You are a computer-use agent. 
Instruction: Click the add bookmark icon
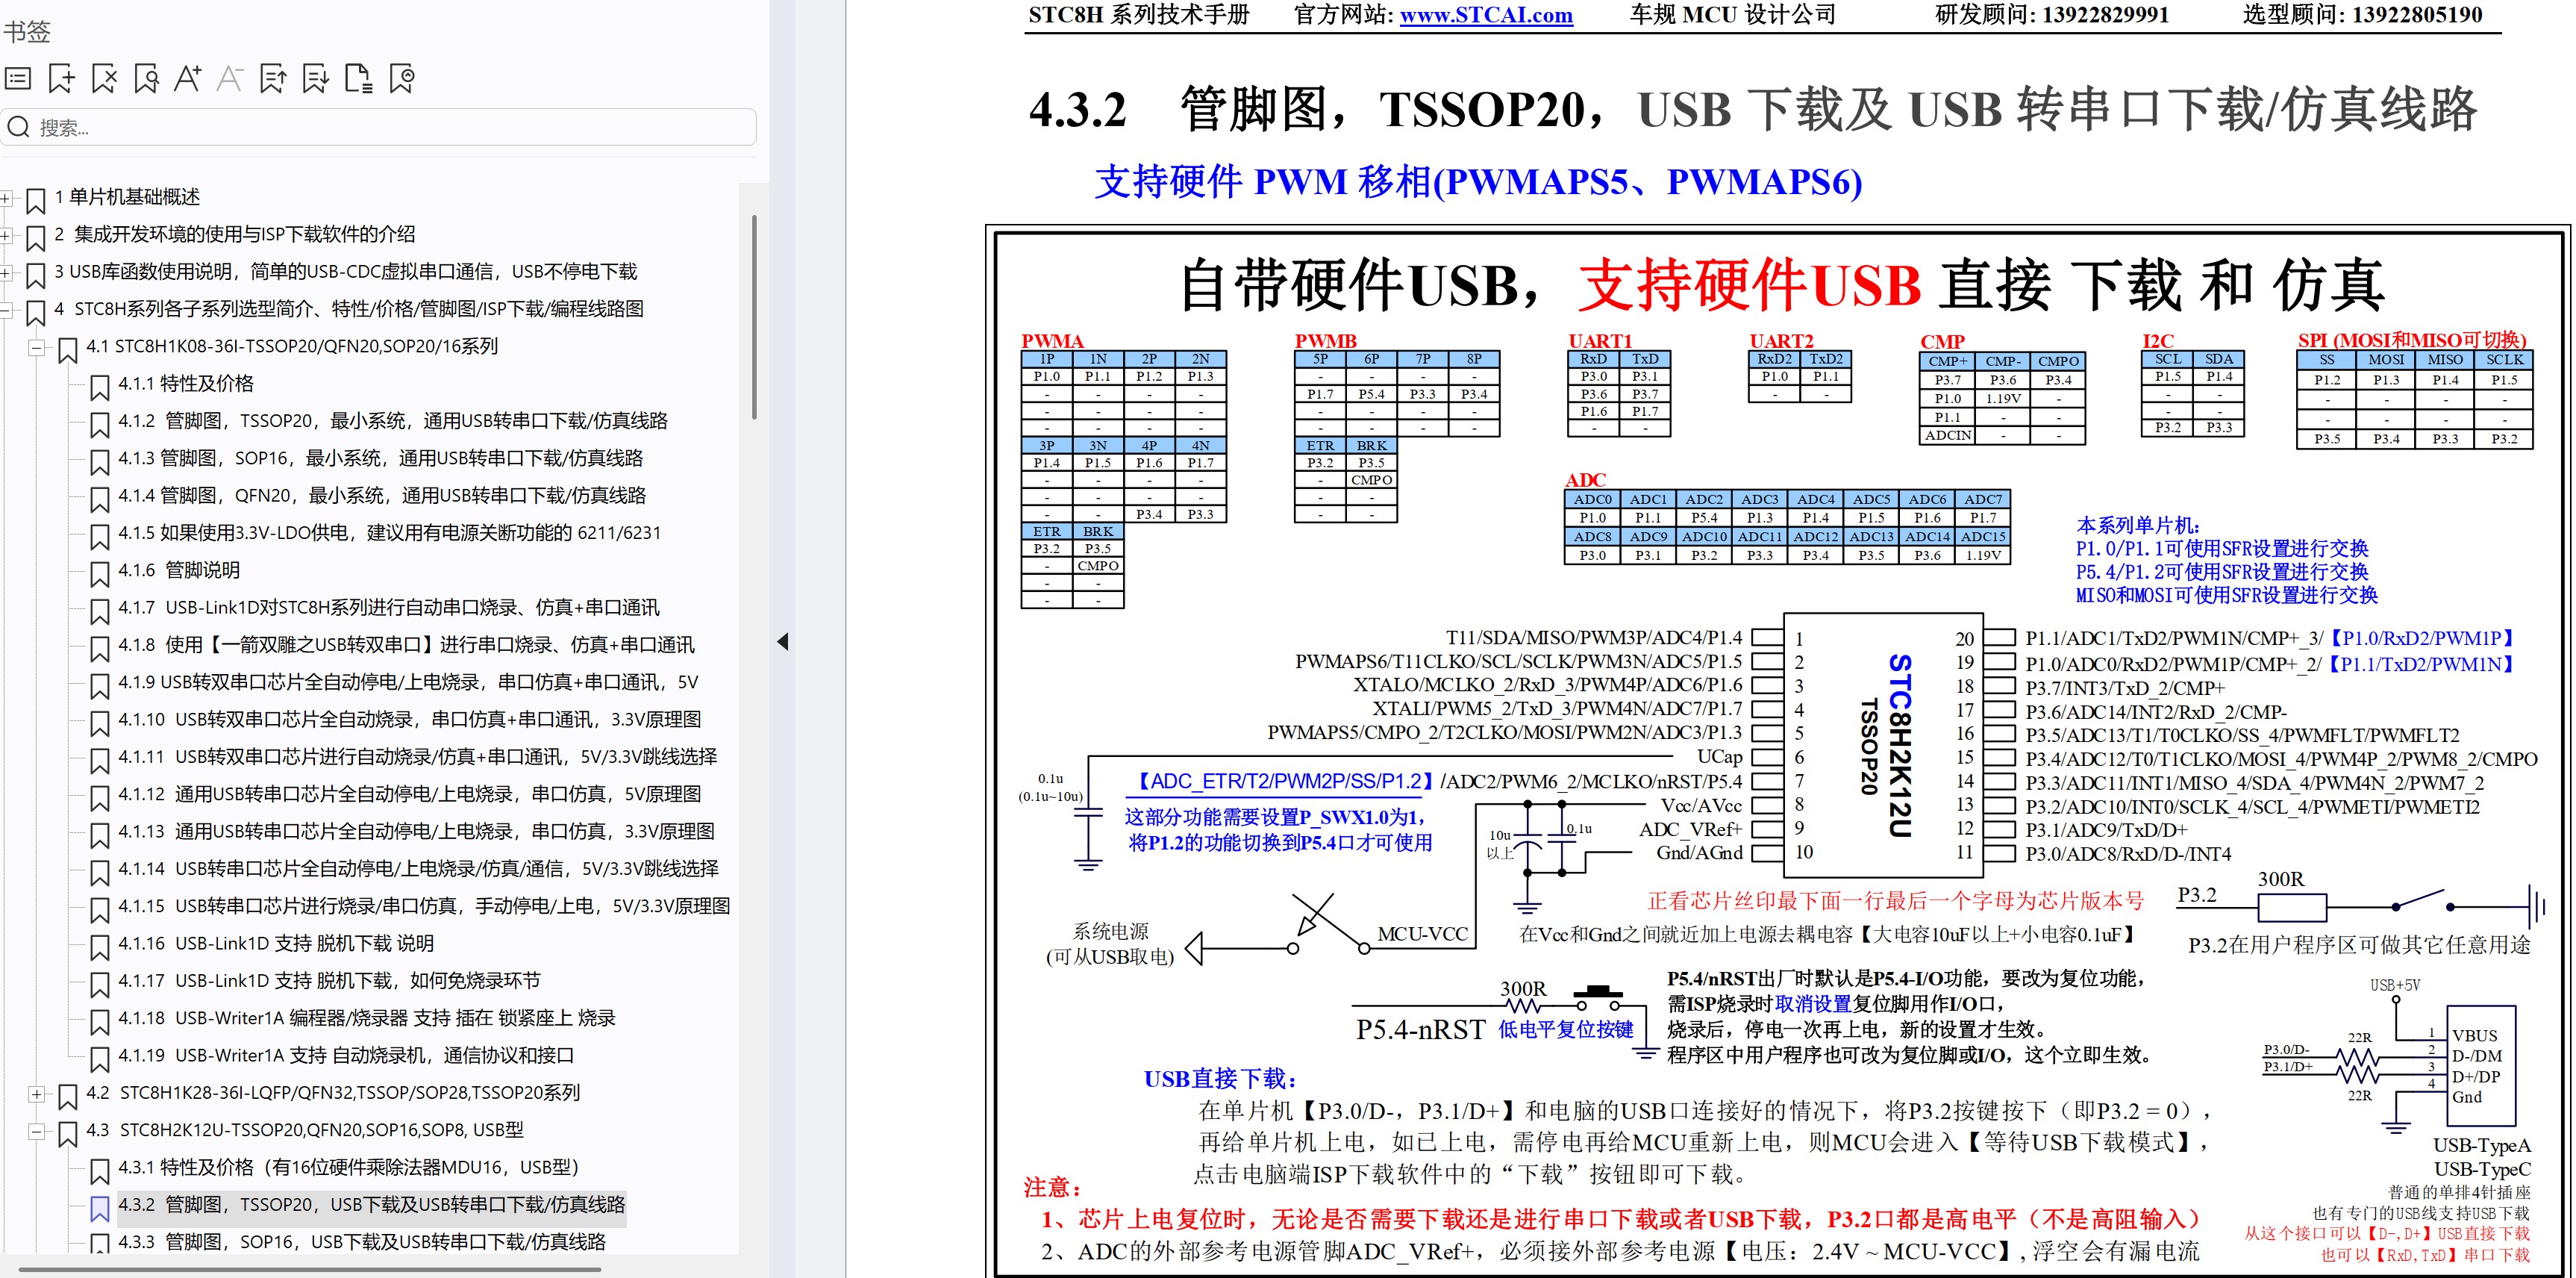[61, 79]
